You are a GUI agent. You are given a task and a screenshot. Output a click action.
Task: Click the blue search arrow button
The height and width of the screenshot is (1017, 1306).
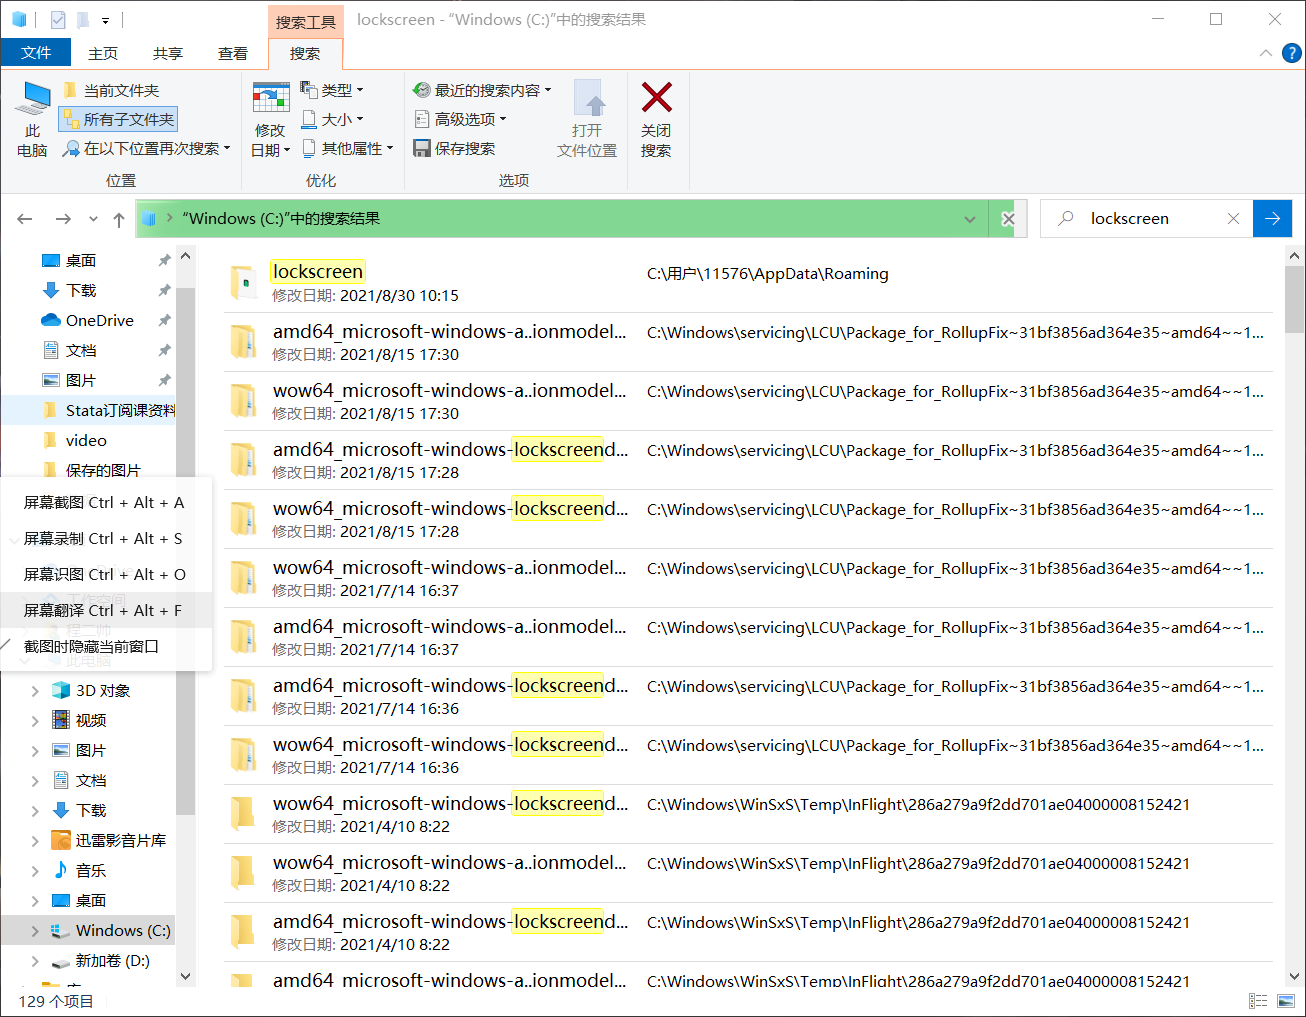(x=1272, y=219)
